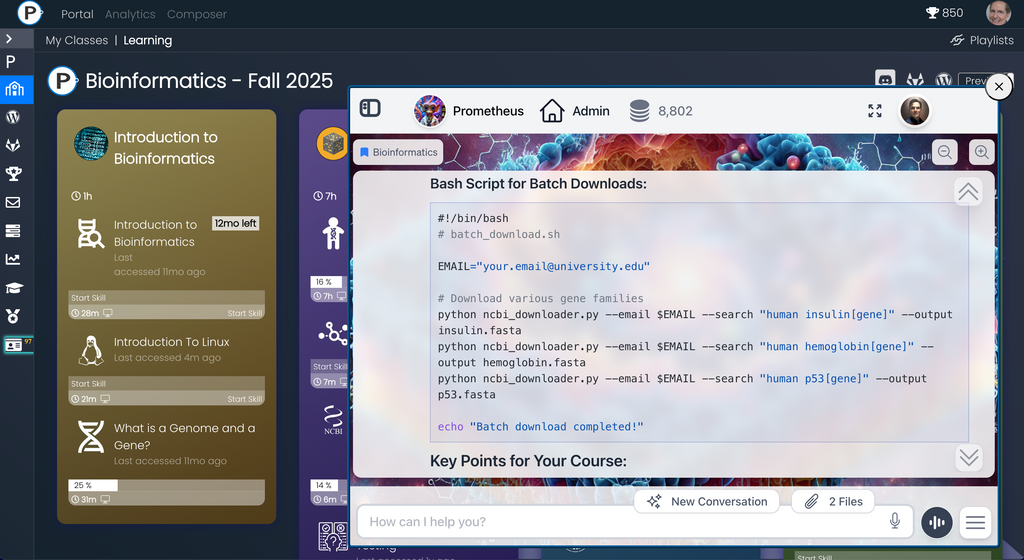Open the graduation cap sidebar icon
1024x560 pixels.
tap(13, 288)
